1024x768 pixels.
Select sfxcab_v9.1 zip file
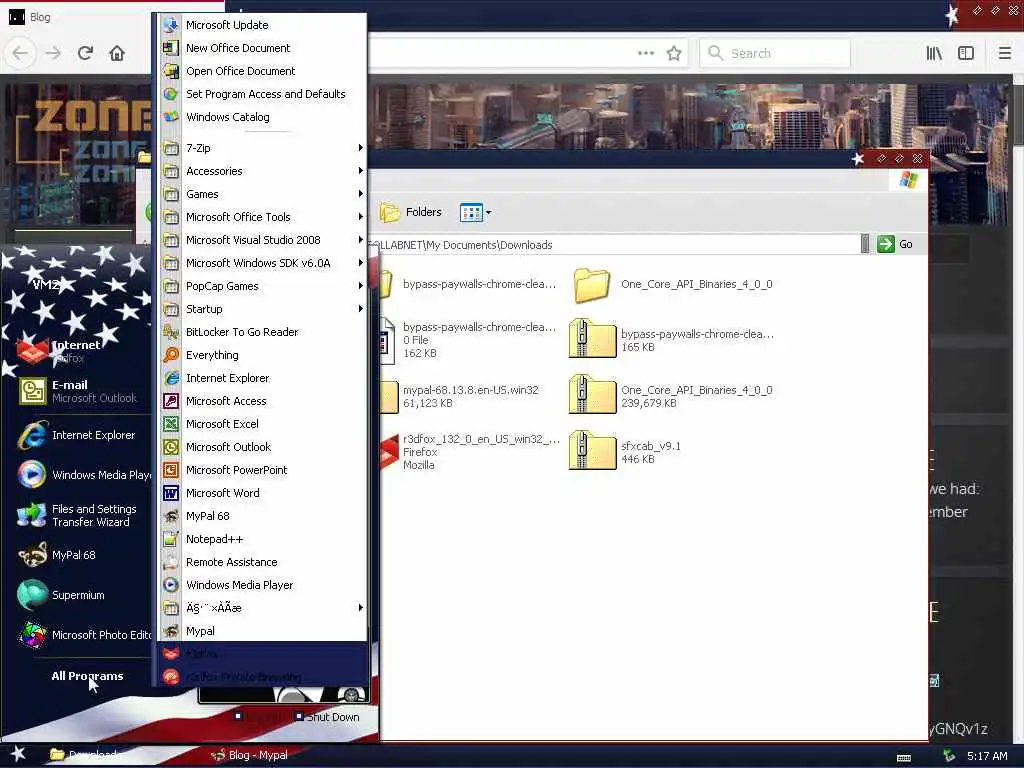coord(625,452)
